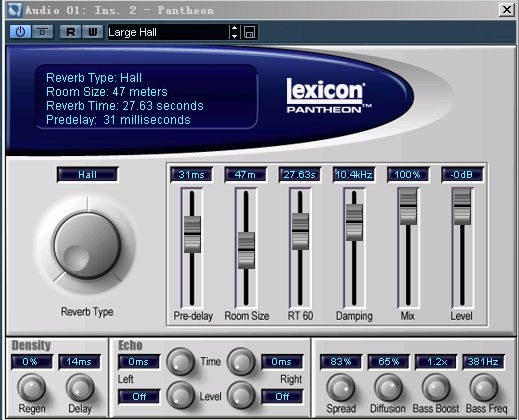This screenshot has height=420, width=519.
Task: Open the preset save/manage icon
Action: coord(249,32)
